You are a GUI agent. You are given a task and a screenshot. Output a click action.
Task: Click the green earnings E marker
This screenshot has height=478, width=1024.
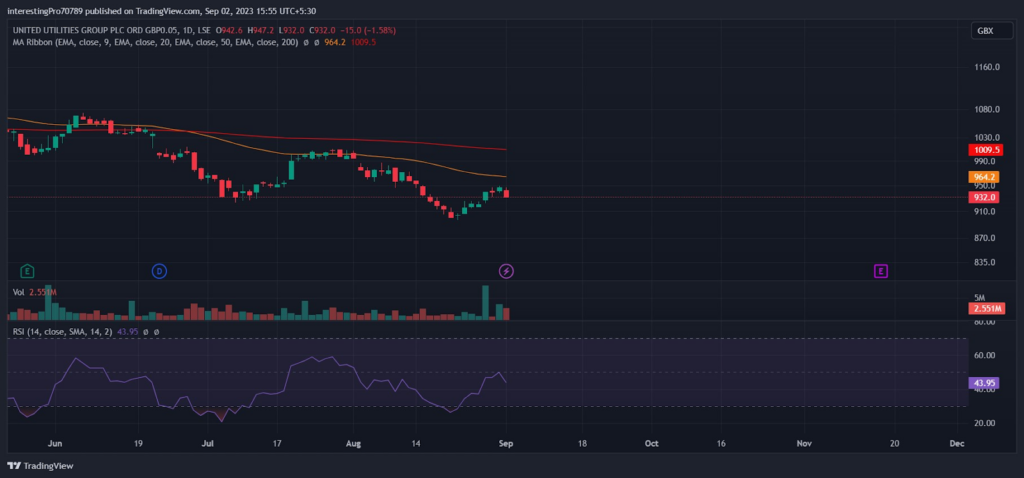(27, 270)
